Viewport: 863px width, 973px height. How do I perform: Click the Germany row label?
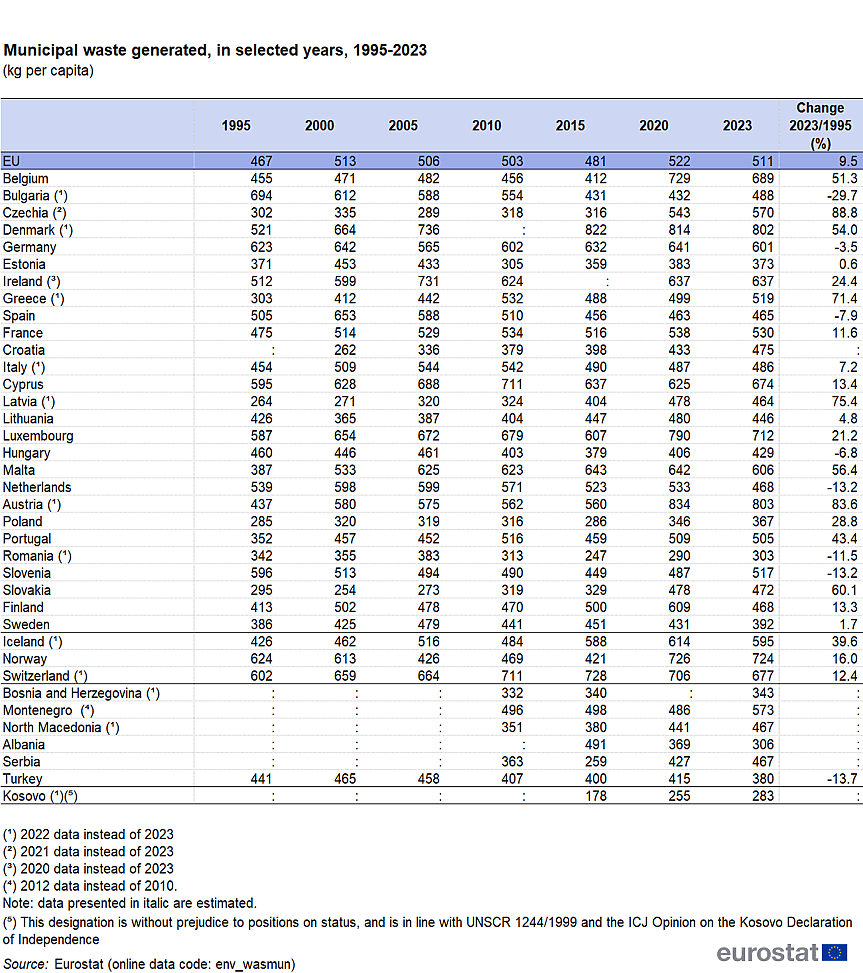(x=30, y=247)
